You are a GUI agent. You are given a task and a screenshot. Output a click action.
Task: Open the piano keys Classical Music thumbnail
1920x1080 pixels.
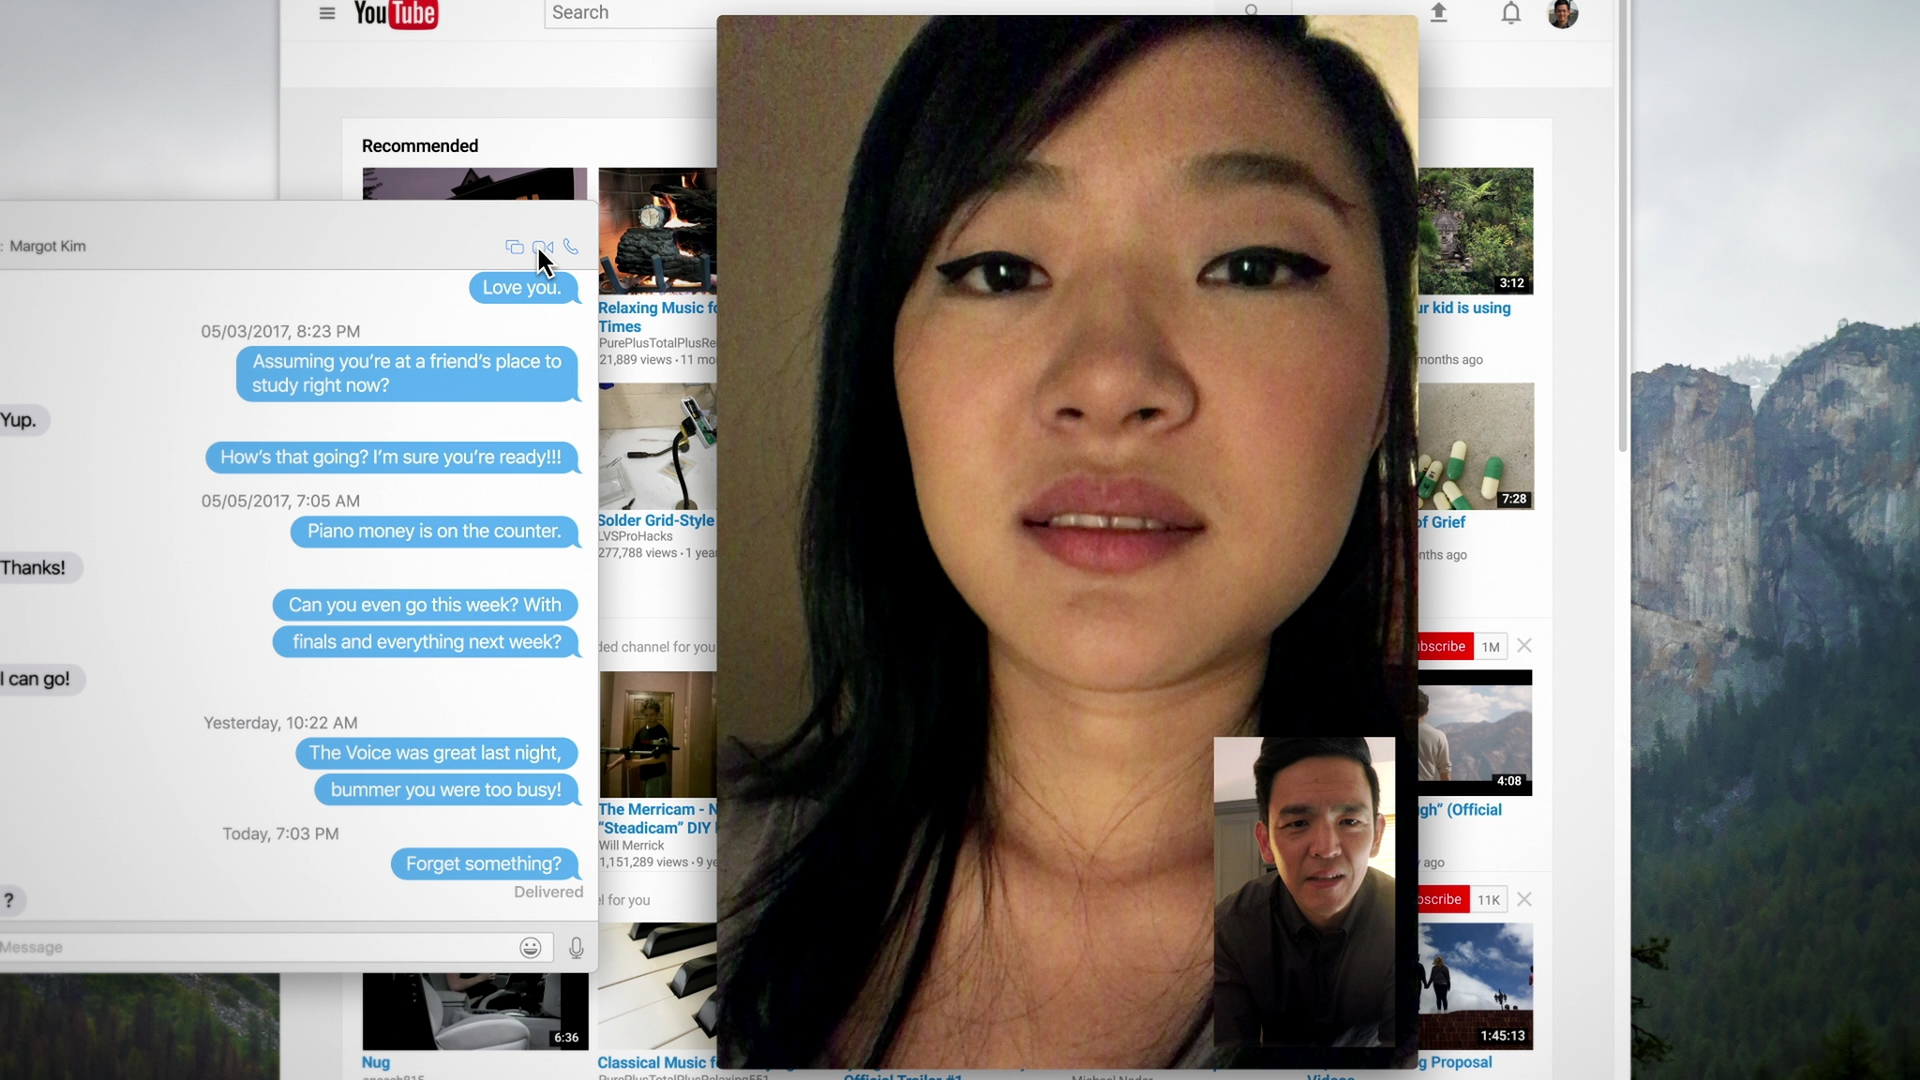coord(657,986)
